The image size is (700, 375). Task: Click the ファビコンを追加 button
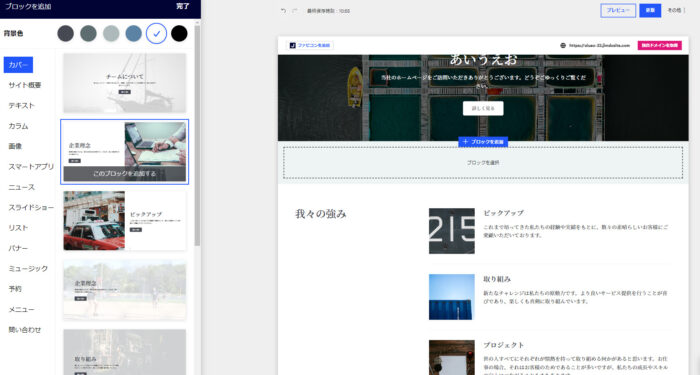click(x=310, y=46)
